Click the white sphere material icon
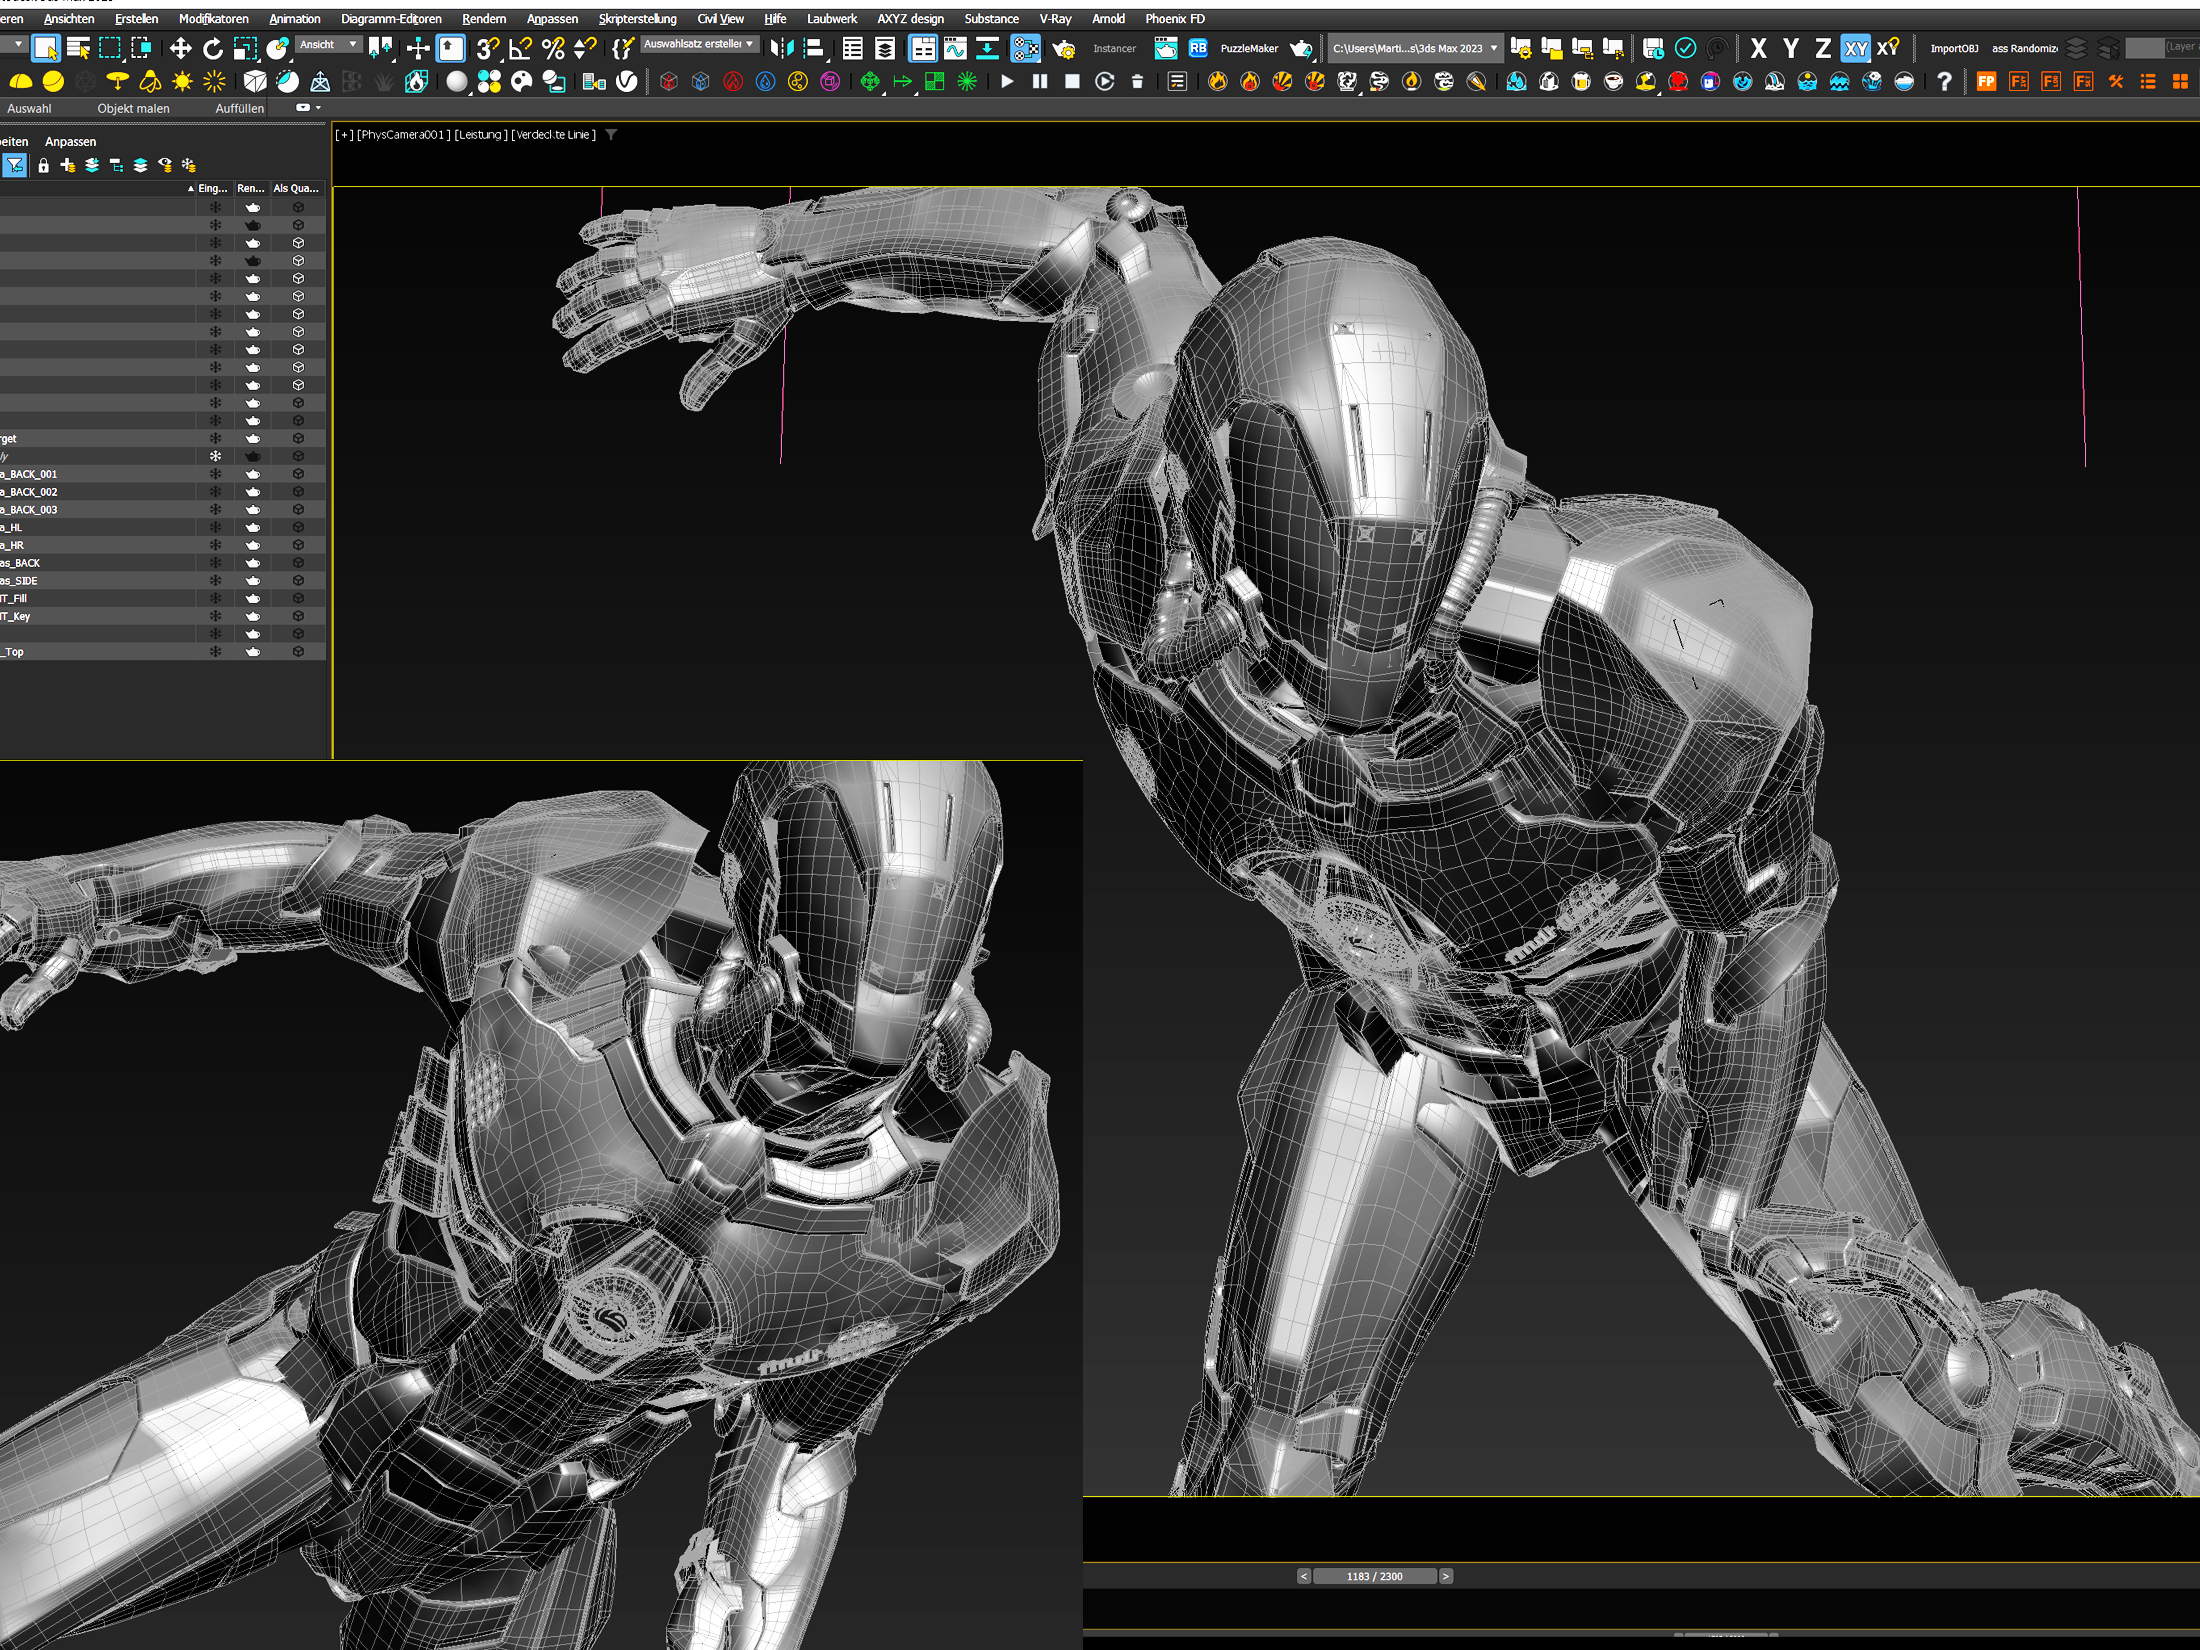This screenshot has width=2200, height=1650. click(456, 81)
